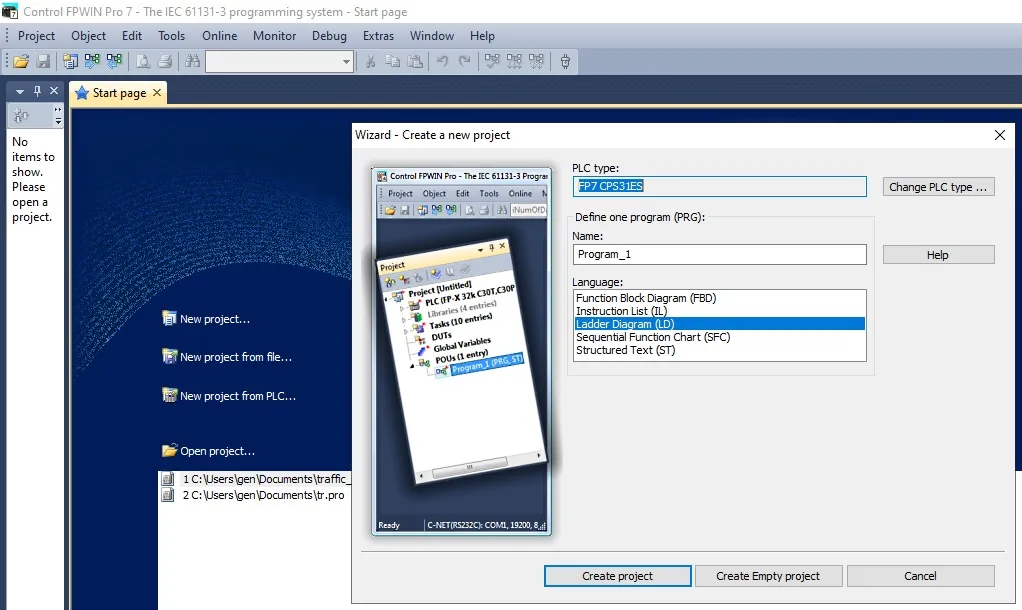1022x610 pixels.
Task: Select Ladder Diagram (LD) language
Action: (720, 324)
